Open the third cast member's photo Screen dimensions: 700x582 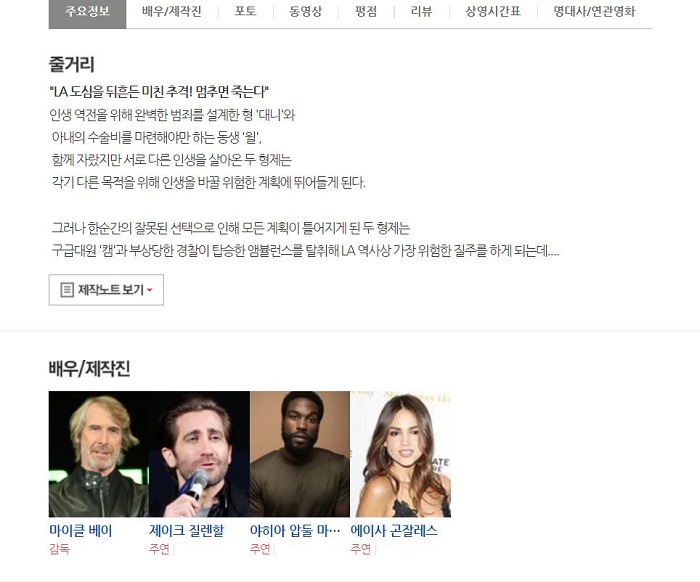[300, 454]
